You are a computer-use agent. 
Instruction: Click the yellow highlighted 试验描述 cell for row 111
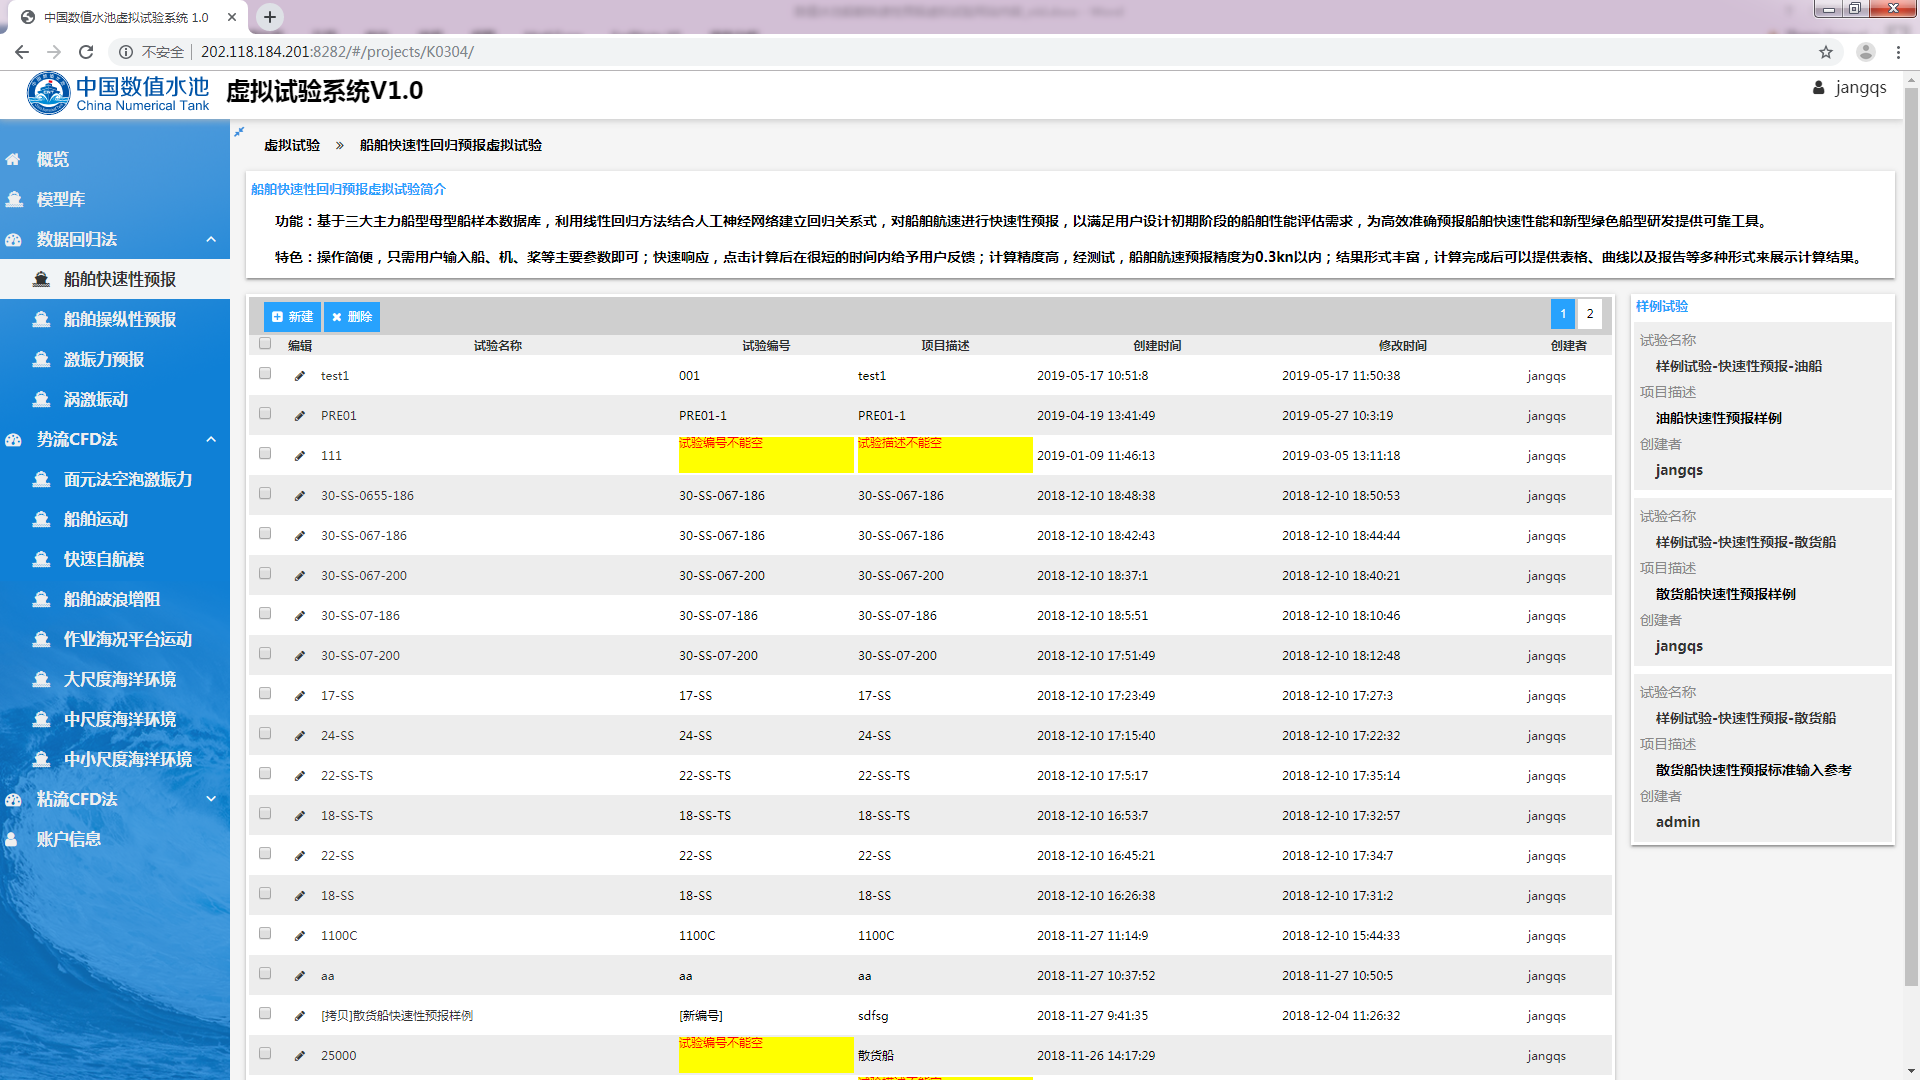tap(944, 456)
